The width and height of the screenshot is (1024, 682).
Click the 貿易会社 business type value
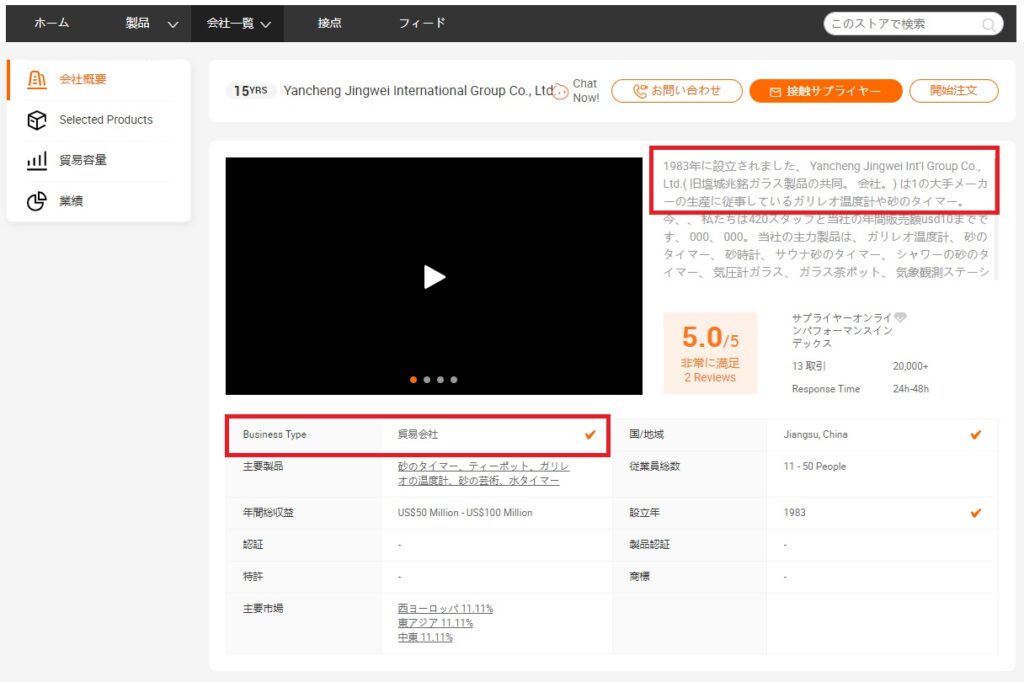[418, 434]
